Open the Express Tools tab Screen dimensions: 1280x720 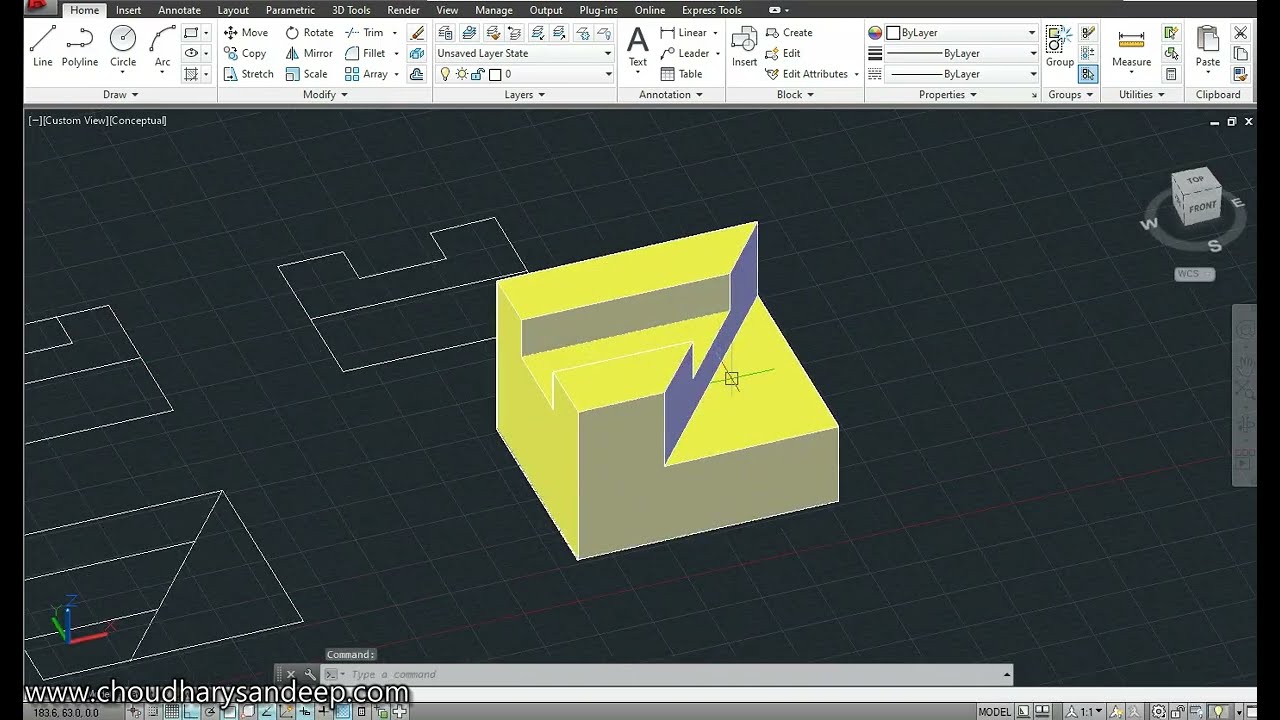(x=712, y=10)
